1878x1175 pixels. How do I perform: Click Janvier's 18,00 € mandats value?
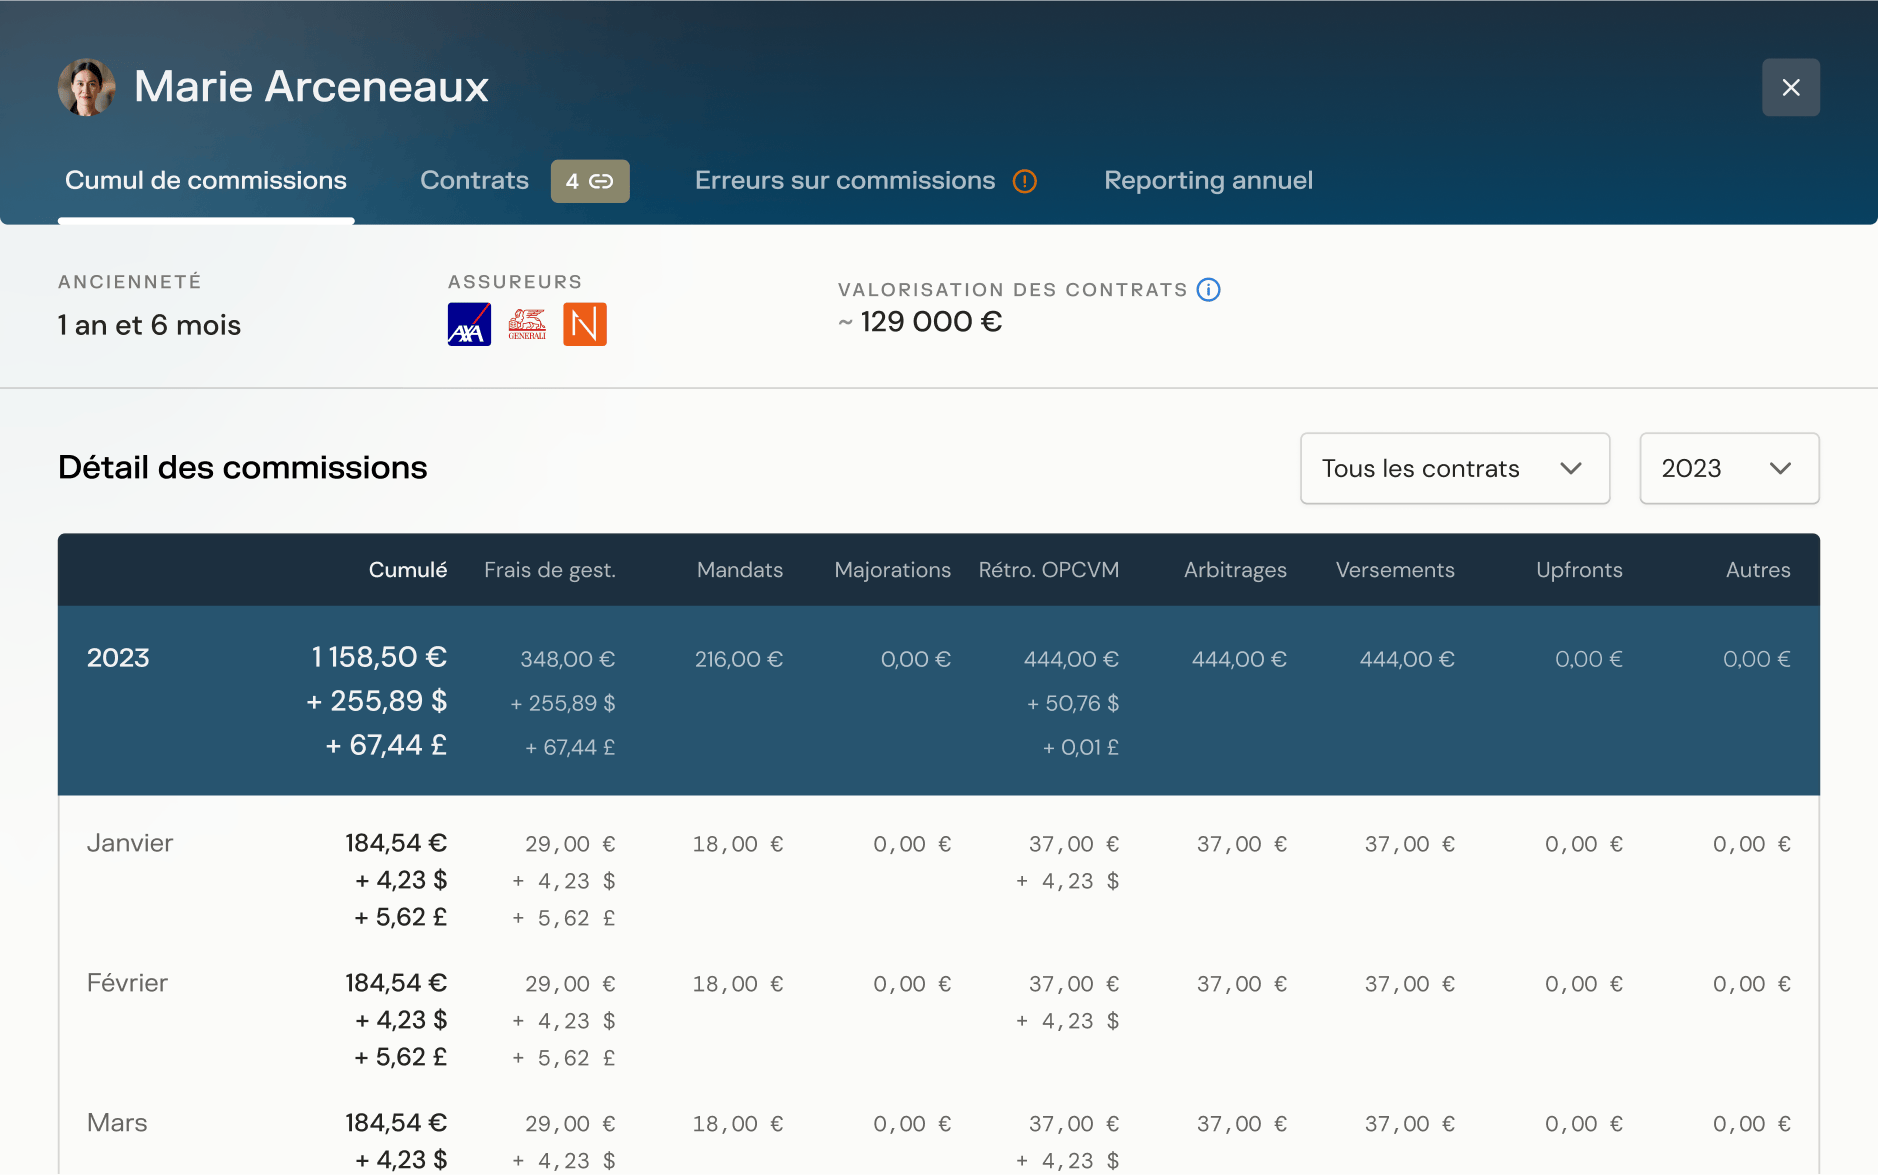point(738,844)
